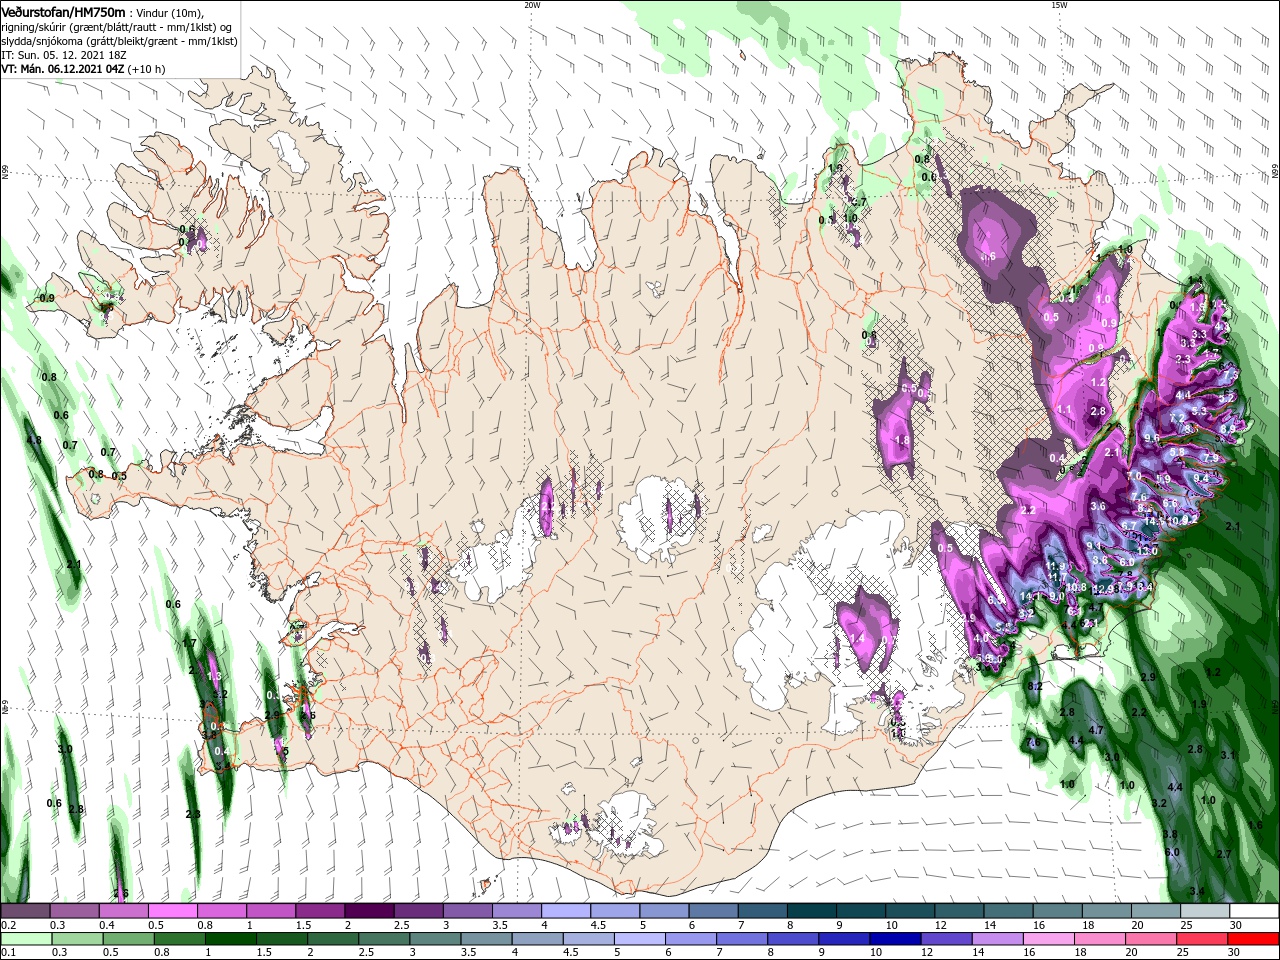The image size is (1280, 960).
Task: Click lower legend lilac swatch labelled 14
Action: click(x=998, y=939)
